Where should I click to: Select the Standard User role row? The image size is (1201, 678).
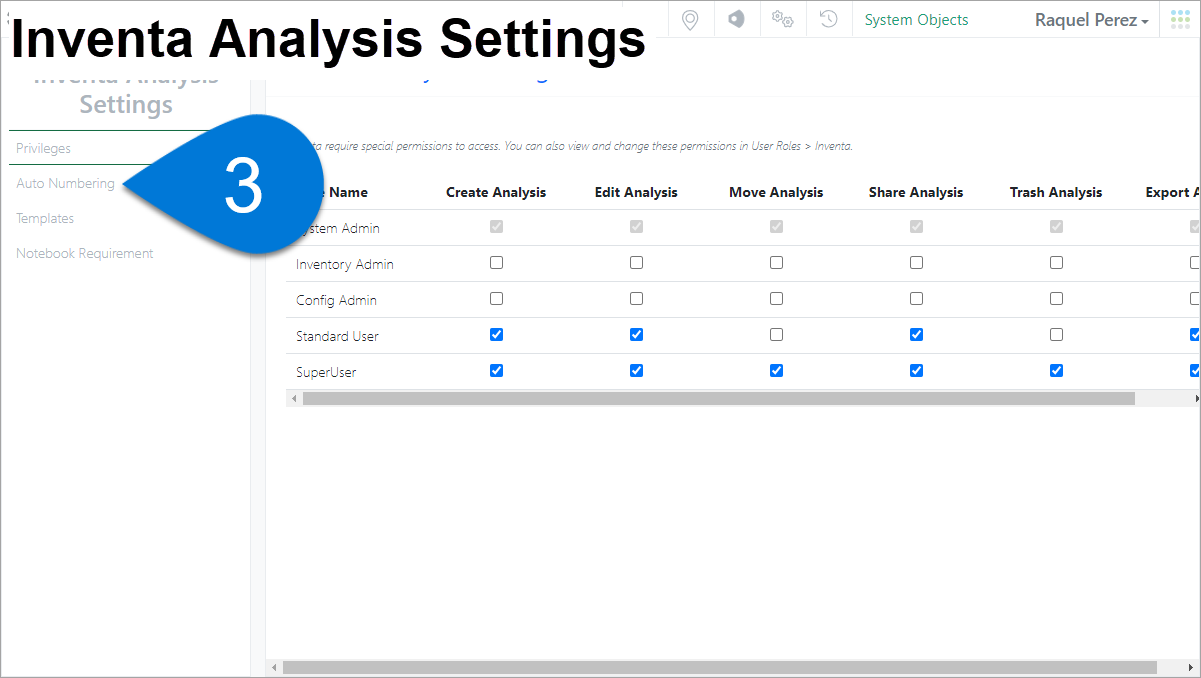coord(743,336)
